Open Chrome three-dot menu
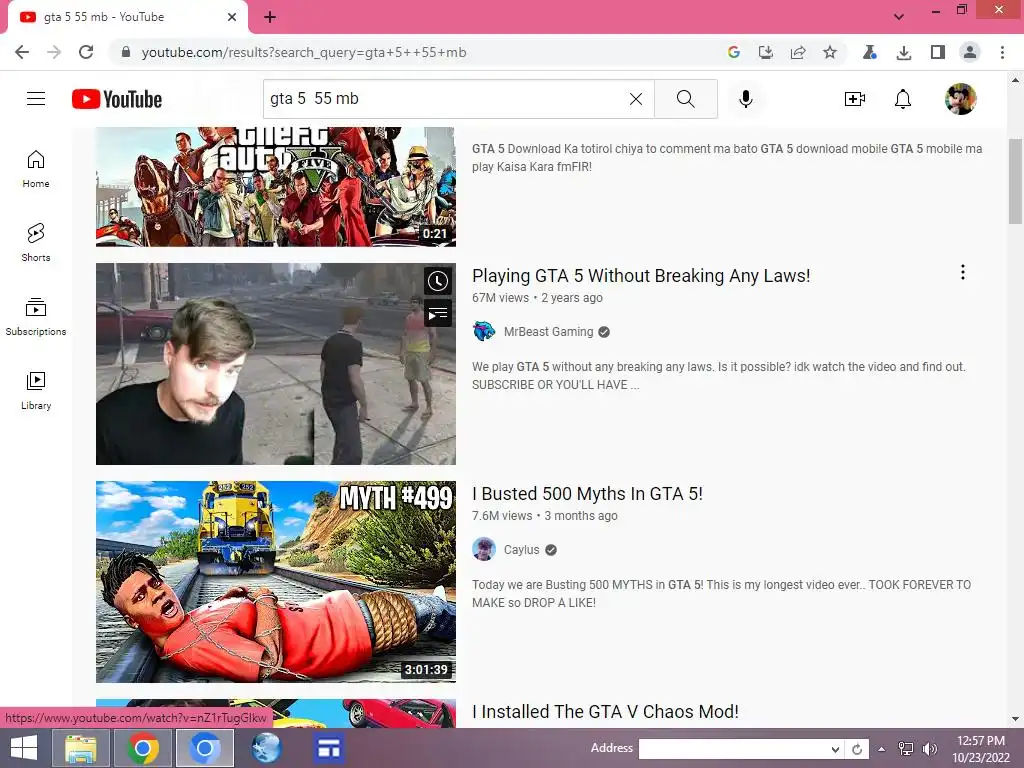Image resolution: width=1024 pixels, height=768 pixels. click(1002, 52)
